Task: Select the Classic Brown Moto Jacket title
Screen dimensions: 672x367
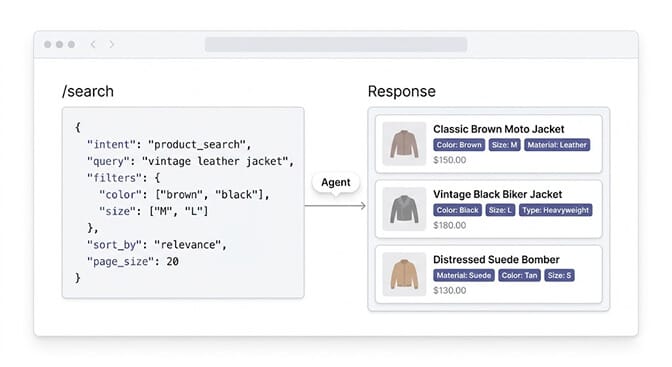Action: point(498,129)
